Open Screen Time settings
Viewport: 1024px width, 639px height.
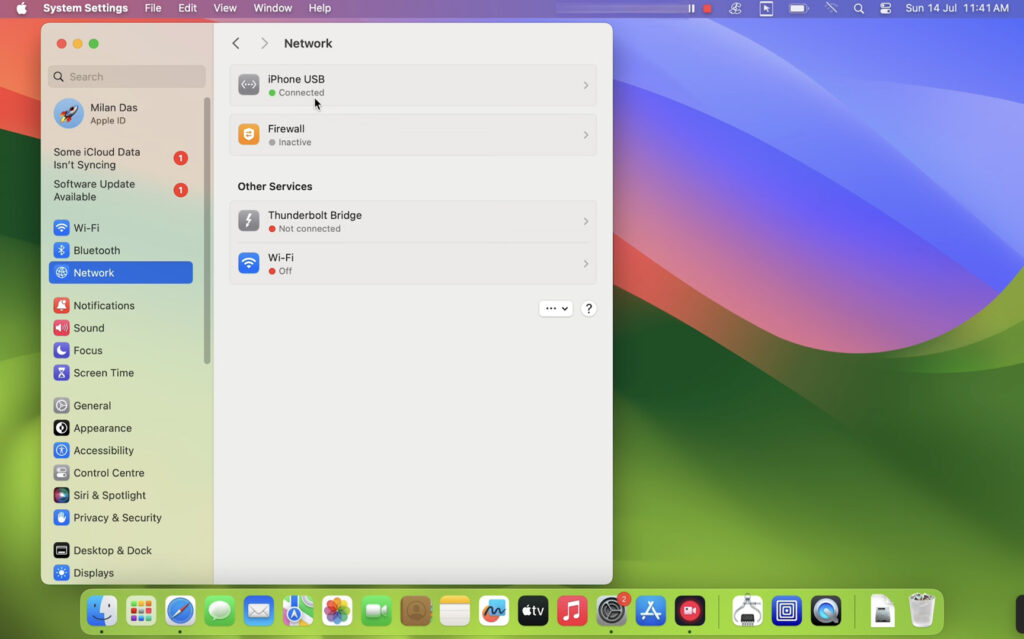102,373
